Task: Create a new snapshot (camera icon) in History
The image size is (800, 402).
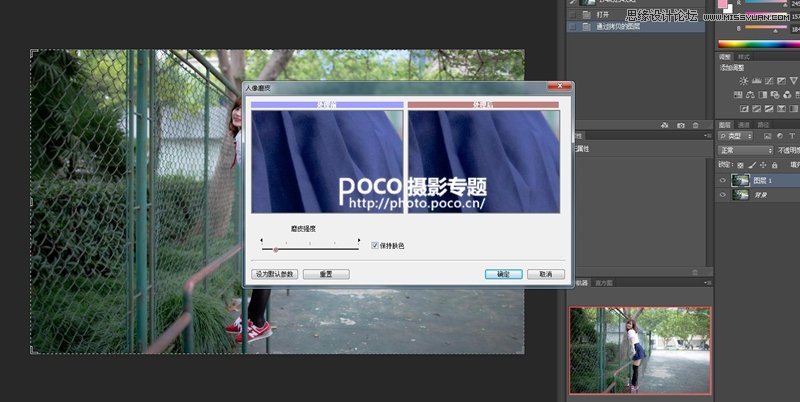Action: tap(681, 125)
